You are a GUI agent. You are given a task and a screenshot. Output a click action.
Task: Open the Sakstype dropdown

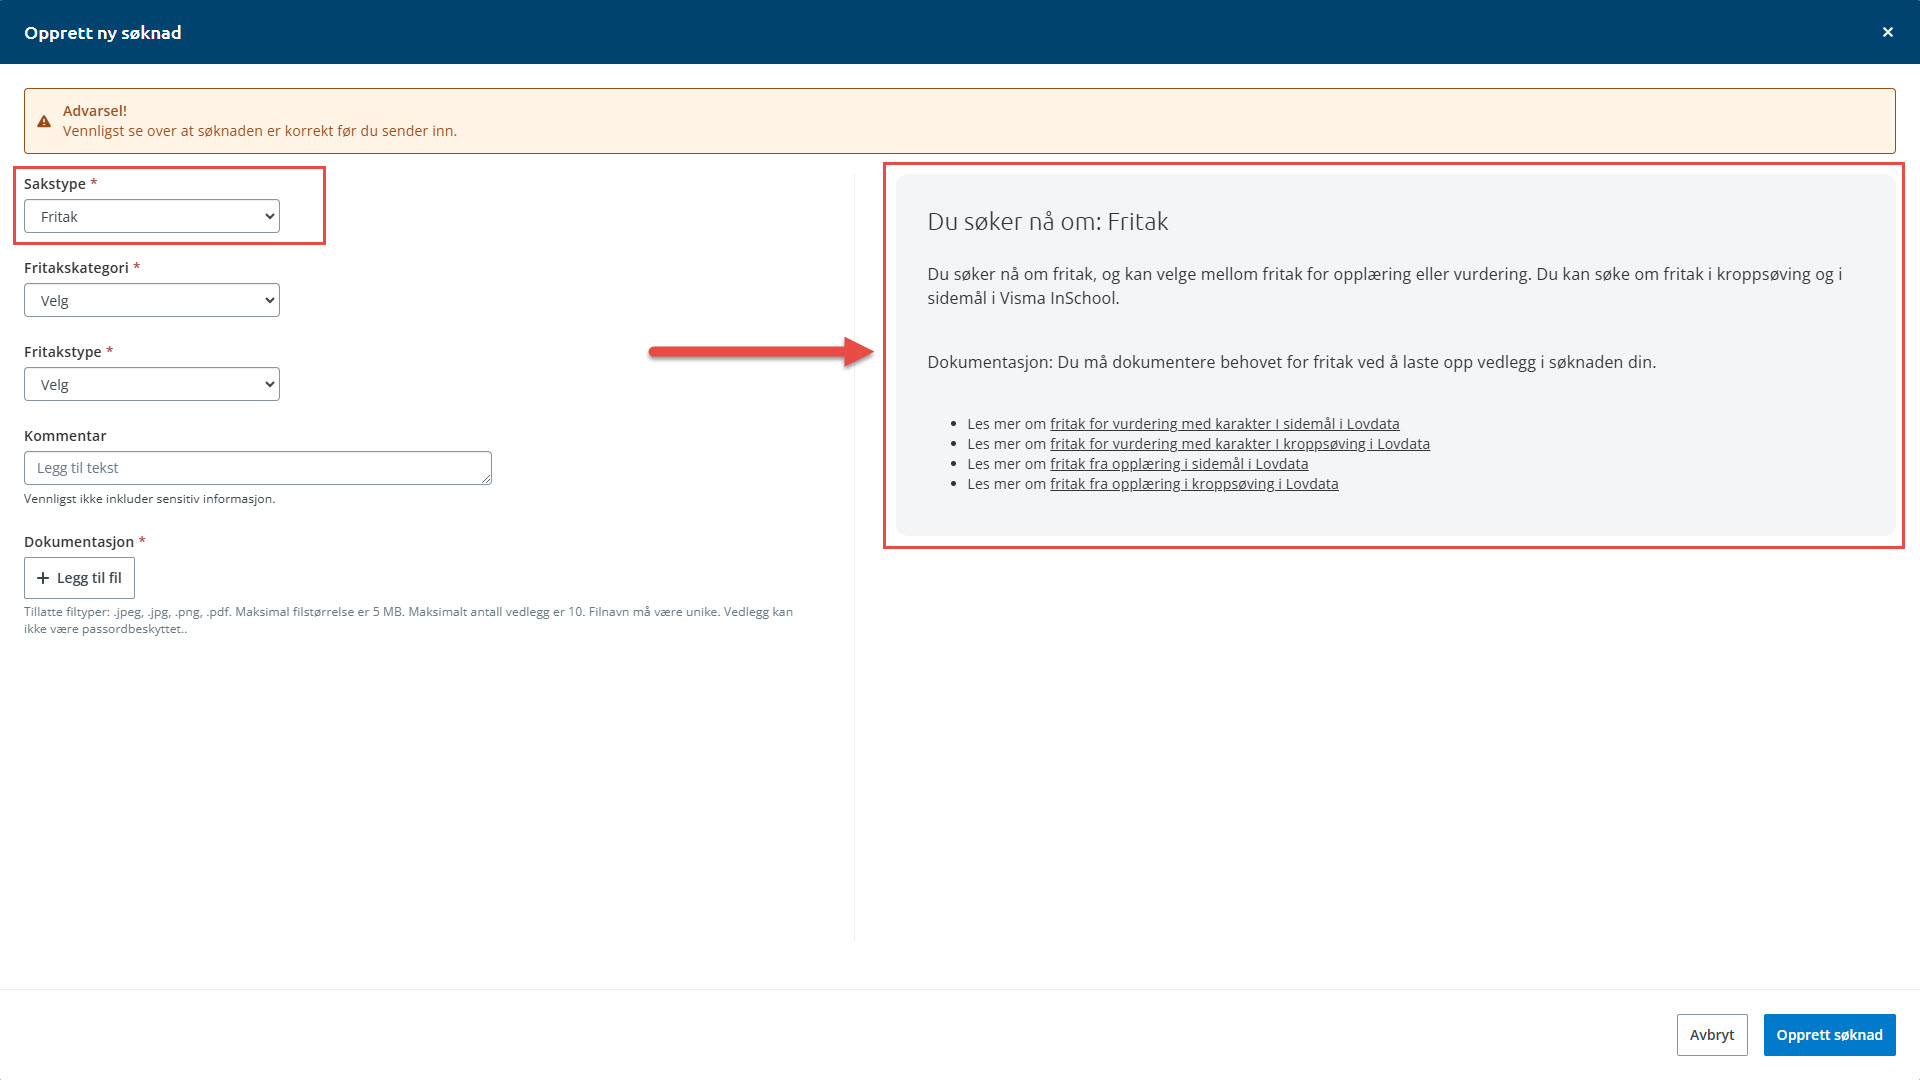152,216
